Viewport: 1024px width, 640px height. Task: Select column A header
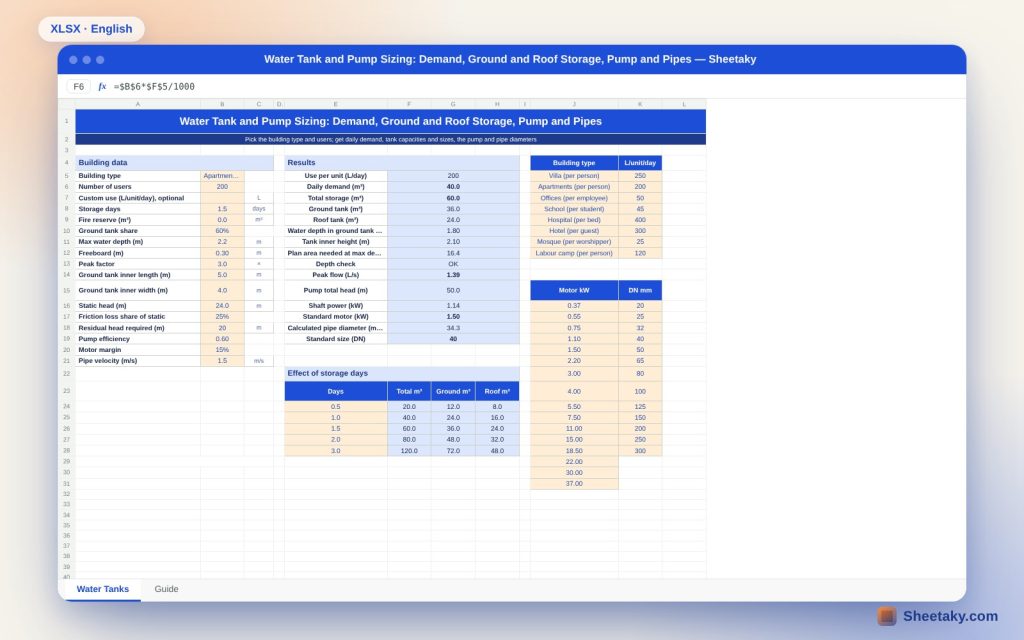(x=138, y=104)
